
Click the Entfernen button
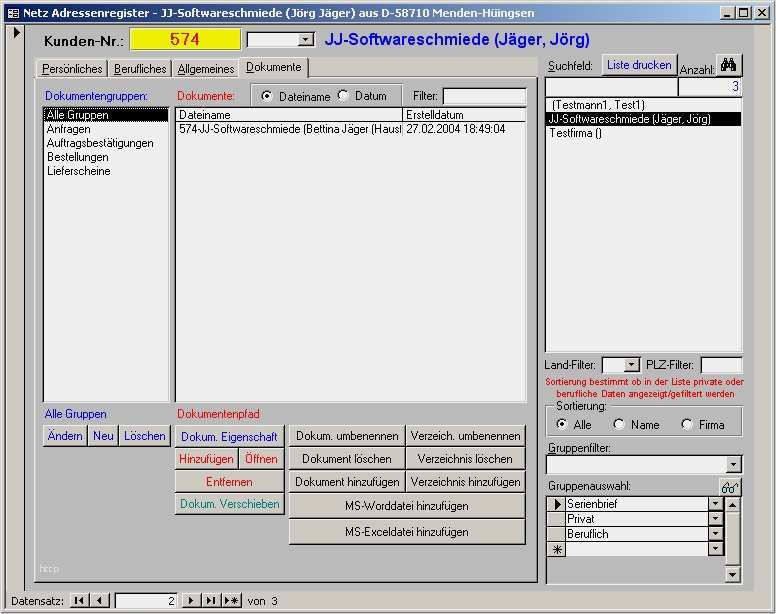229,482
